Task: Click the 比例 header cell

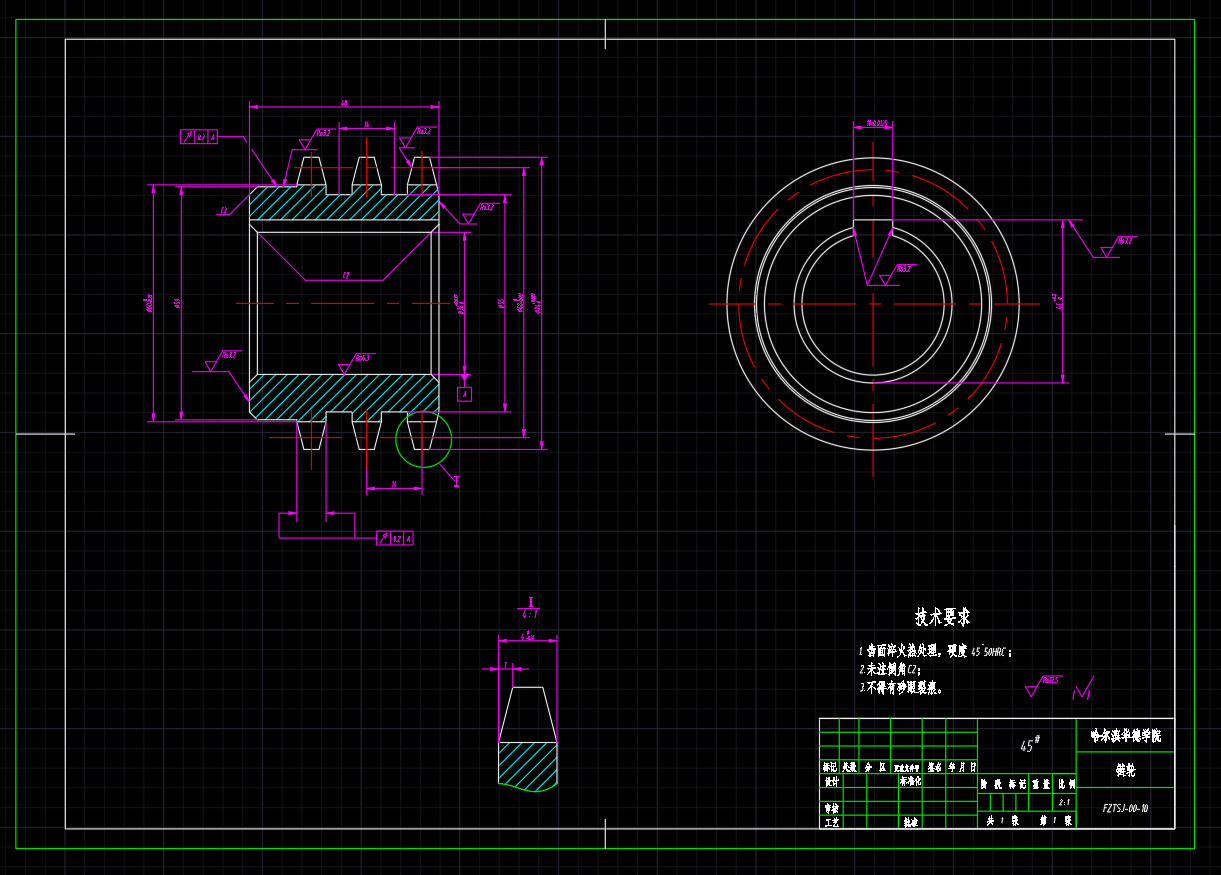Action: 1066,785
